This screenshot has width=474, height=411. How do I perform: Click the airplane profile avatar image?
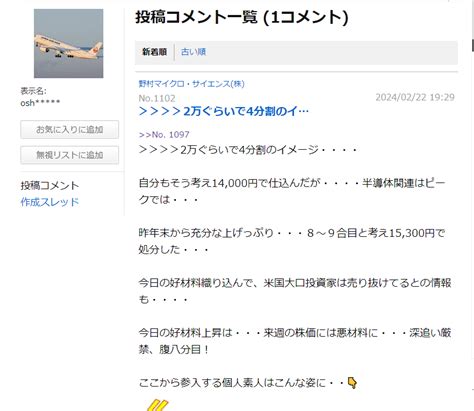[69, 43]
